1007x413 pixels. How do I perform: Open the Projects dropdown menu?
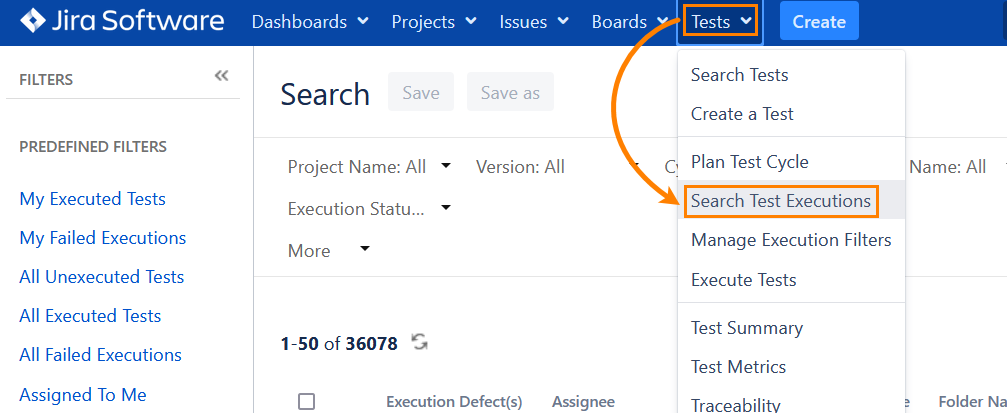point(434,22)
